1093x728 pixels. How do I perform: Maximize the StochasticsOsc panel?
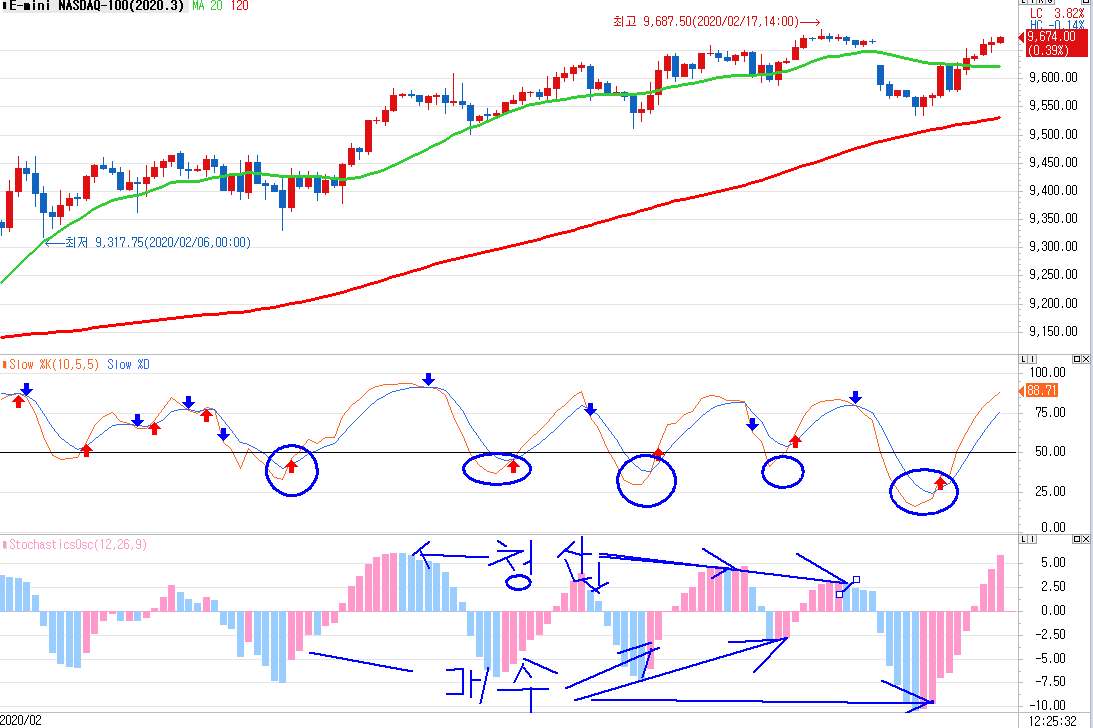[1077, 540]
